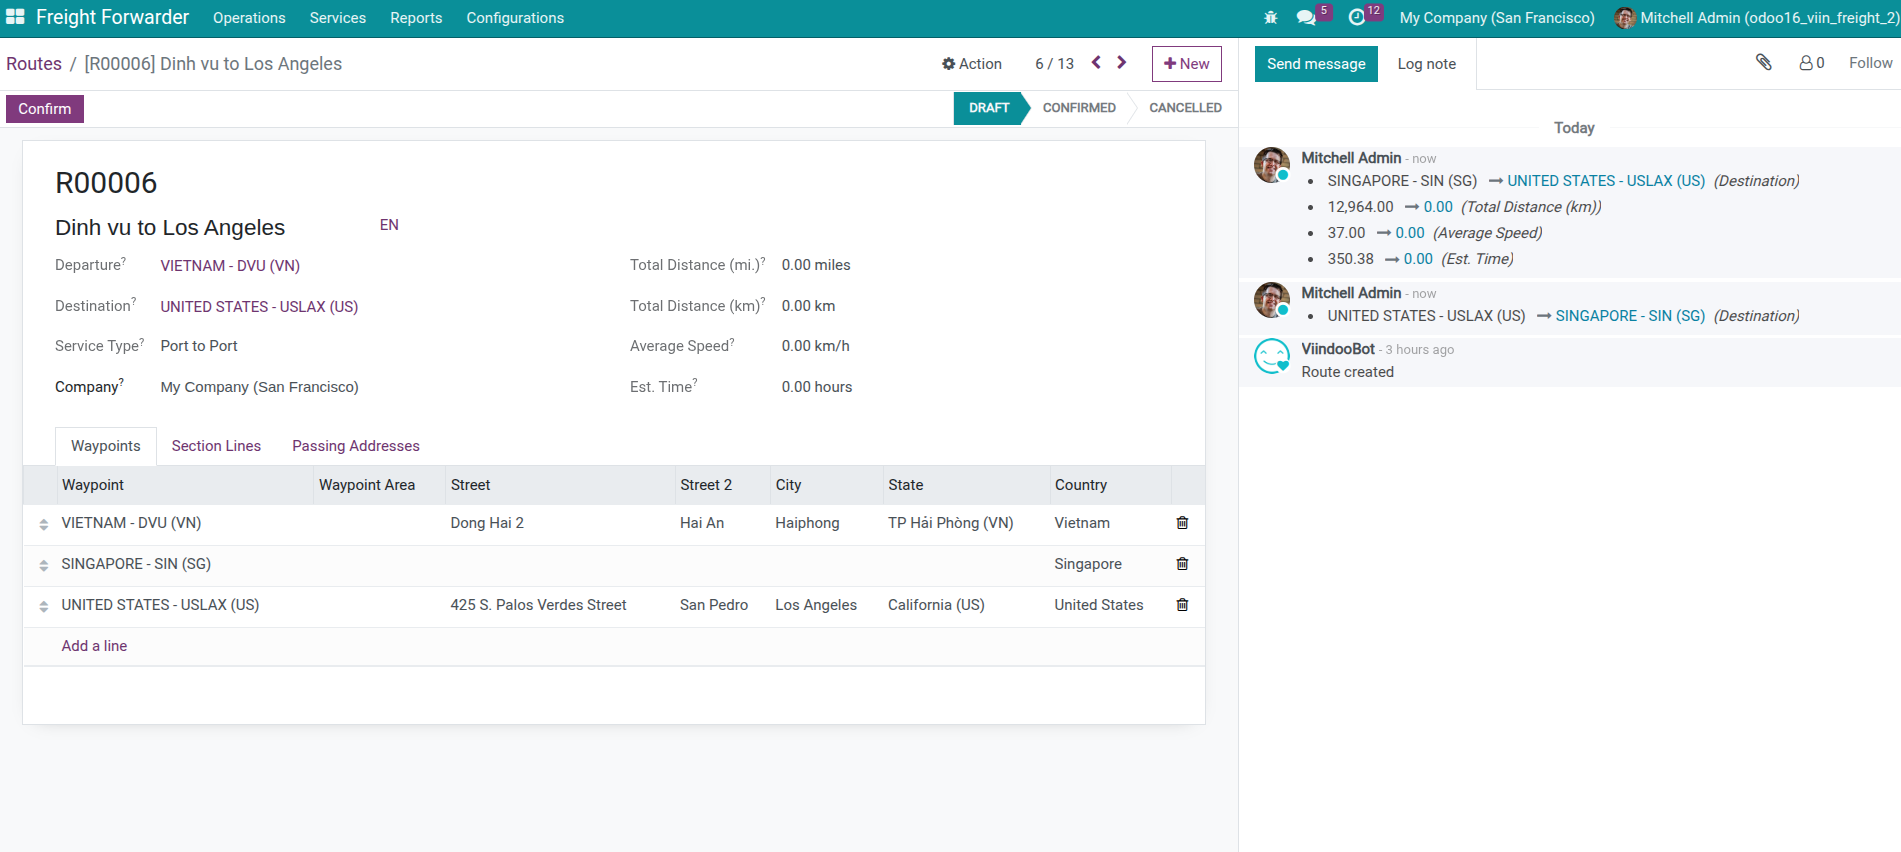Open the Configurations menu
This screenshot has height=852, width=1901.
pyautogui.click(x=515, y=18)
